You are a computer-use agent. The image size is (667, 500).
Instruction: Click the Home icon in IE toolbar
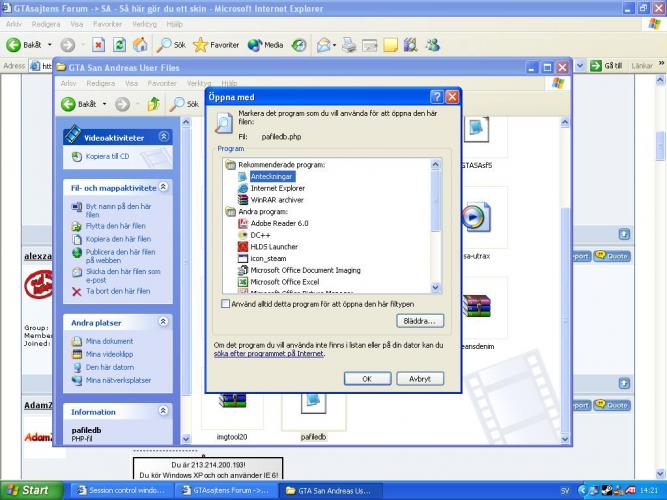[x=140, y=45]
